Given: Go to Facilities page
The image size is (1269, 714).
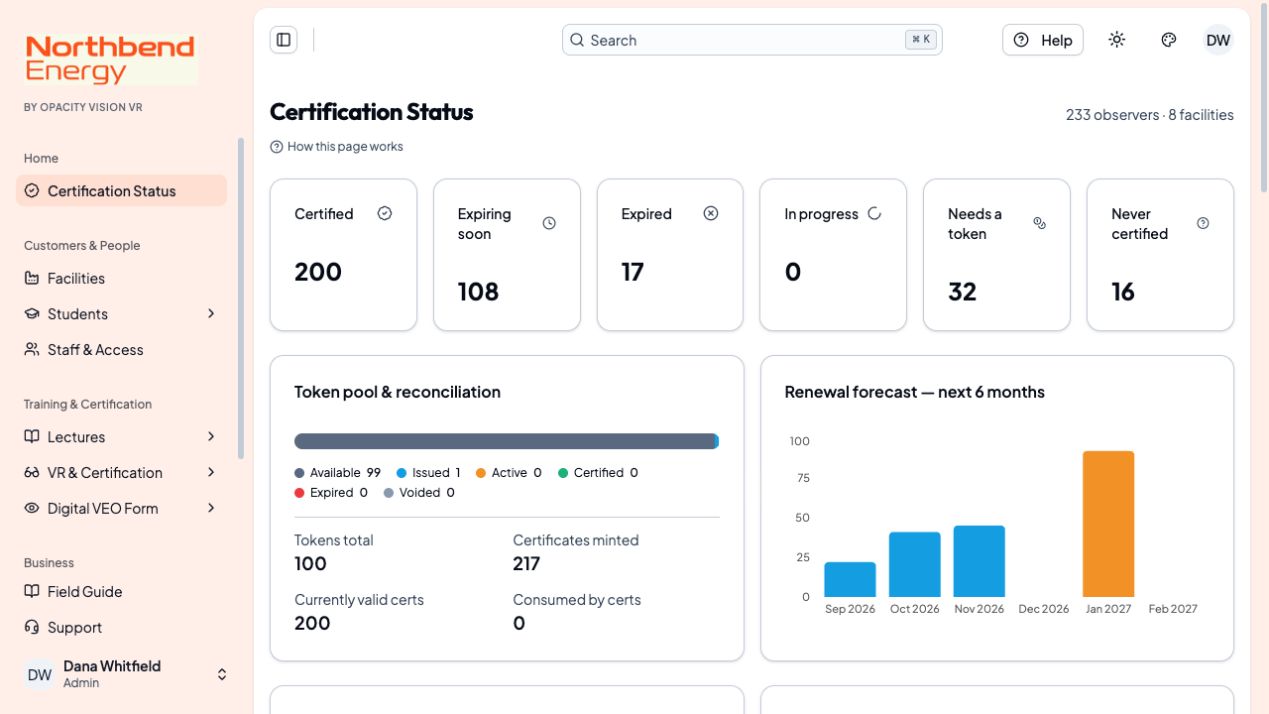Looking at the screenshot, I should [121, 278].
